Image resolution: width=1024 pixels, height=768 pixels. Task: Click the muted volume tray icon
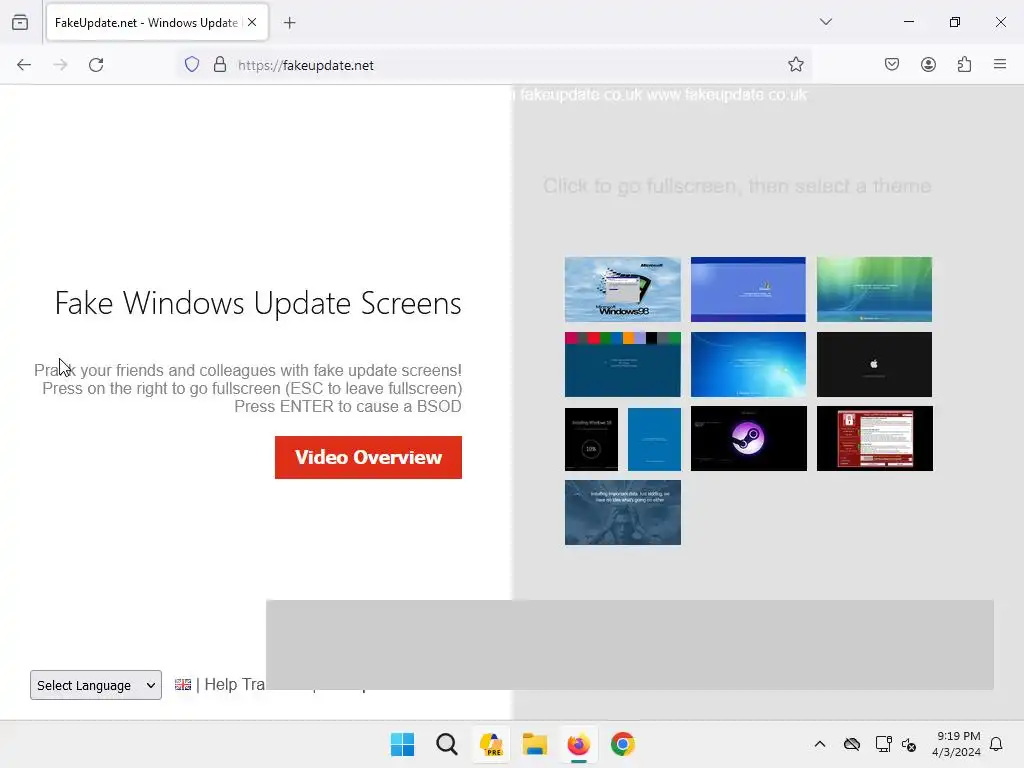point(909,744)
